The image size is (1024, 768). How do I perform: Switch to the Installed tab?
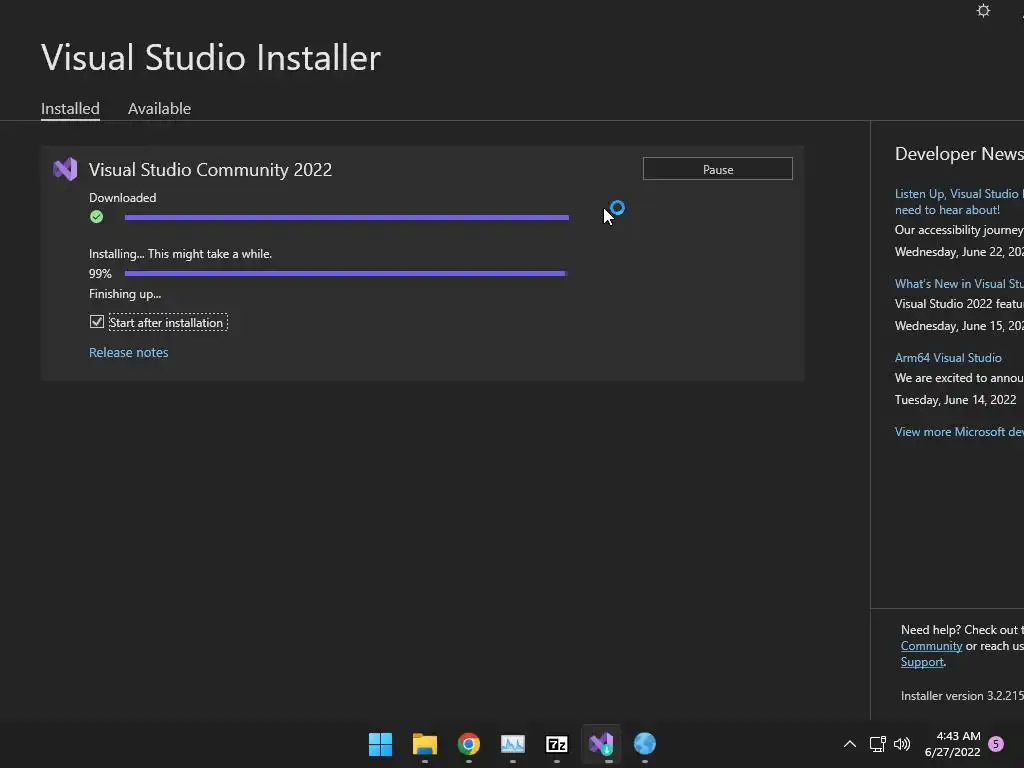coord(70,108)
